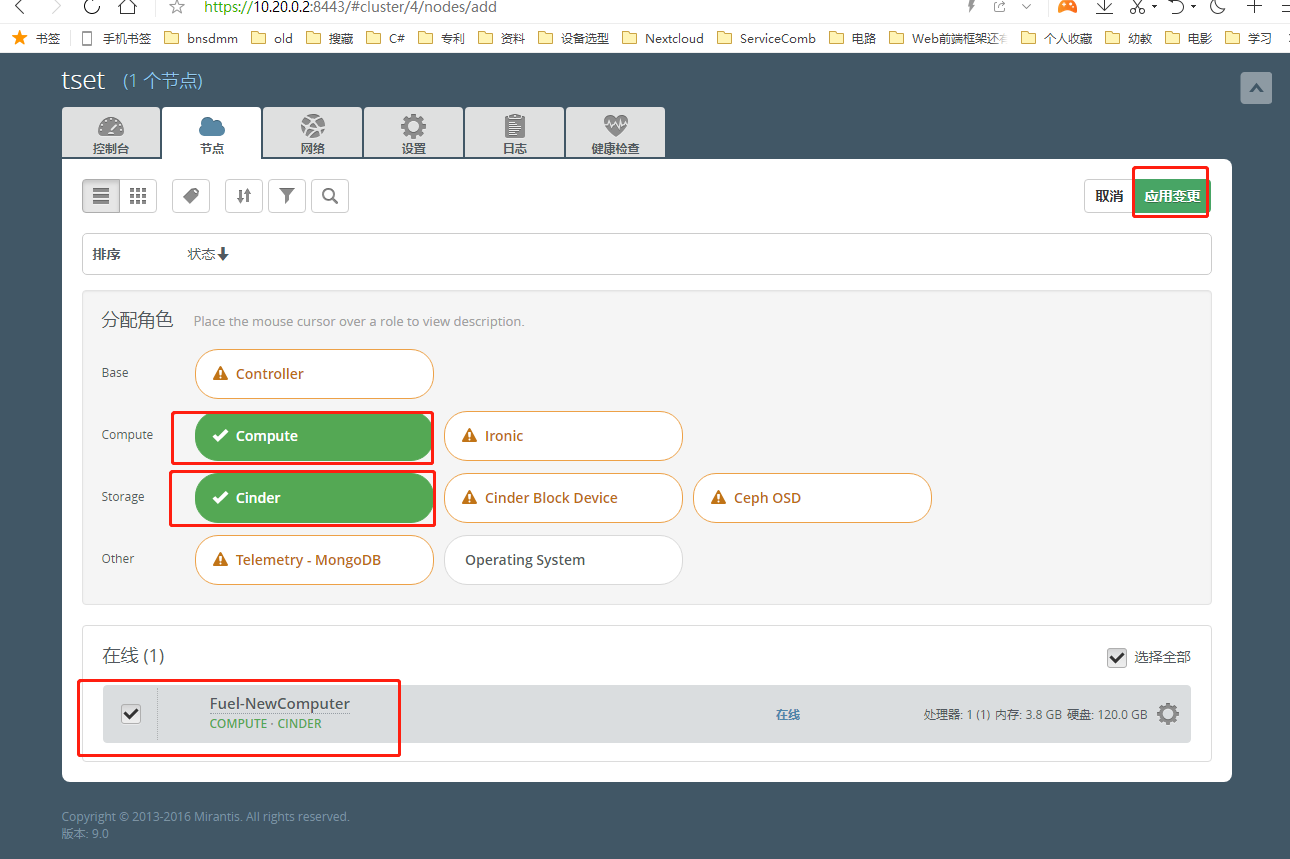Switch to the 设置 tab
Image resolution: width=1290 pixels, height=859 pixels.
(413, 132)
